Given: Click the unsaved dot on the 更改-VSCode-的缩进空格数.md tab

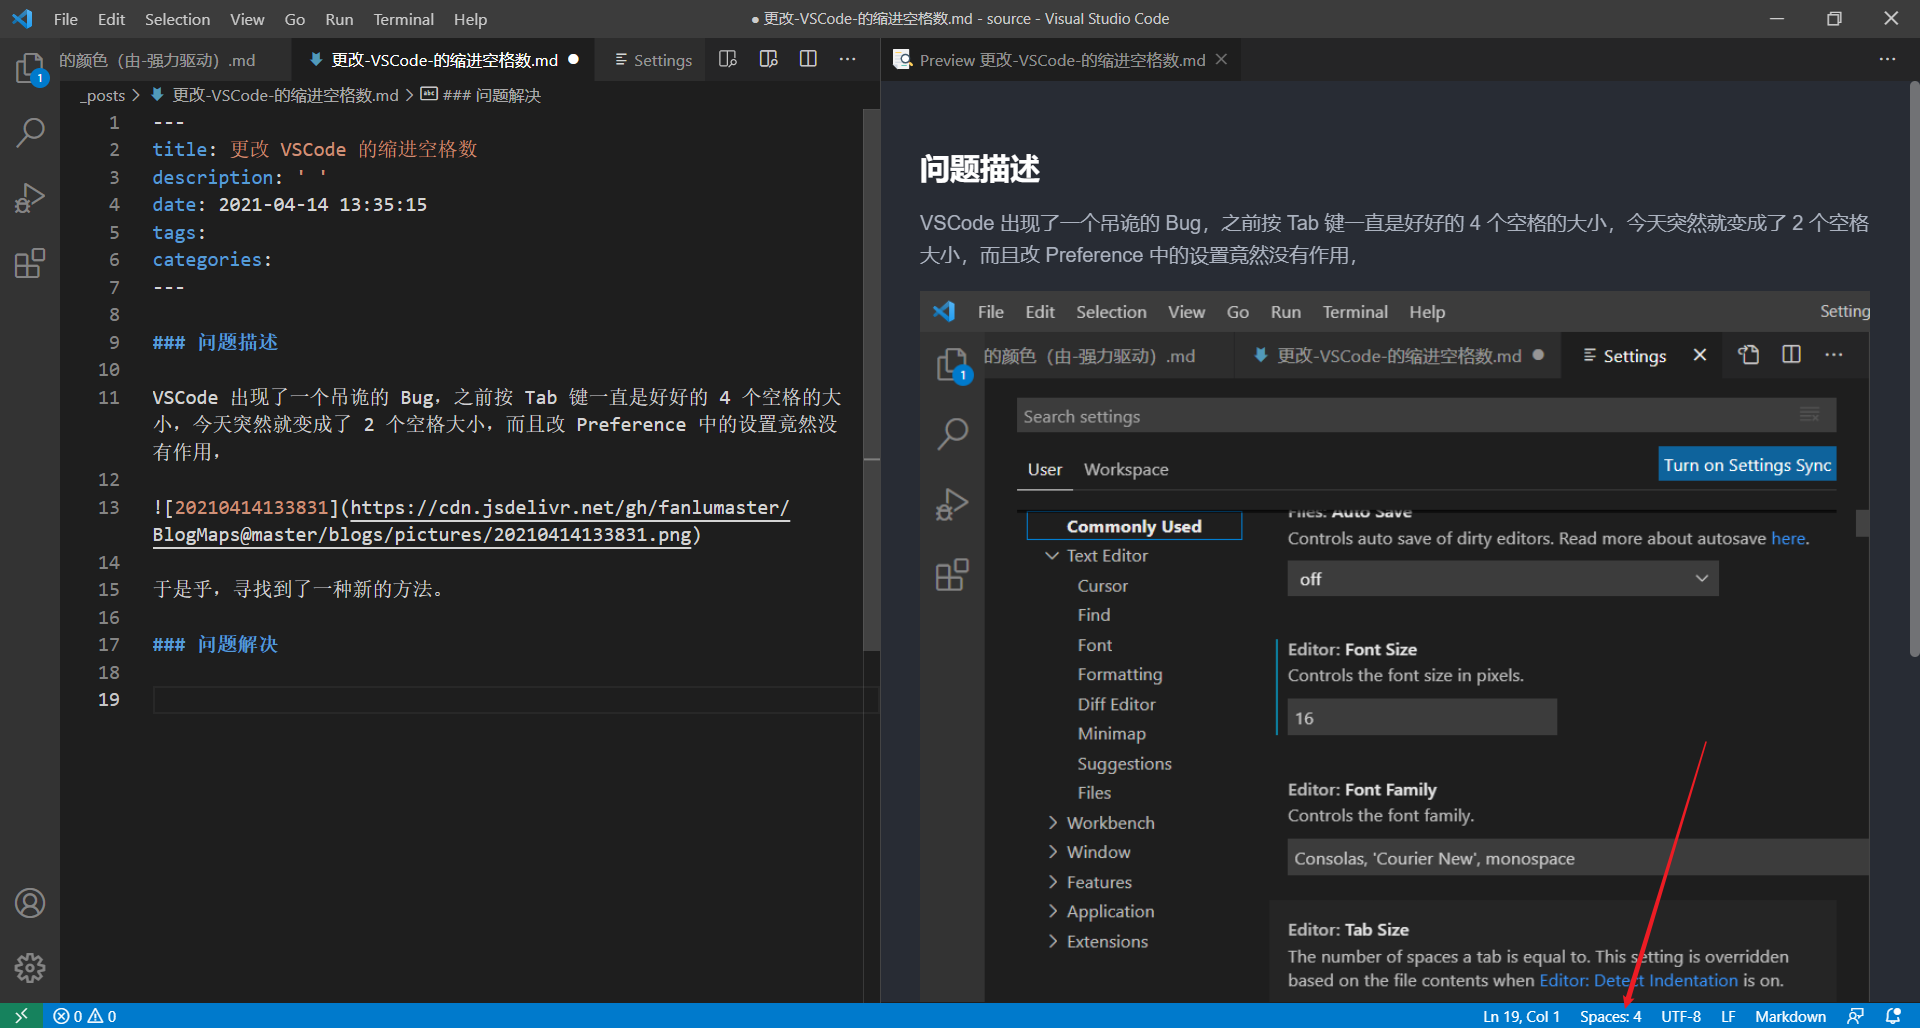Looking at the screenshot, I should 574,60.
